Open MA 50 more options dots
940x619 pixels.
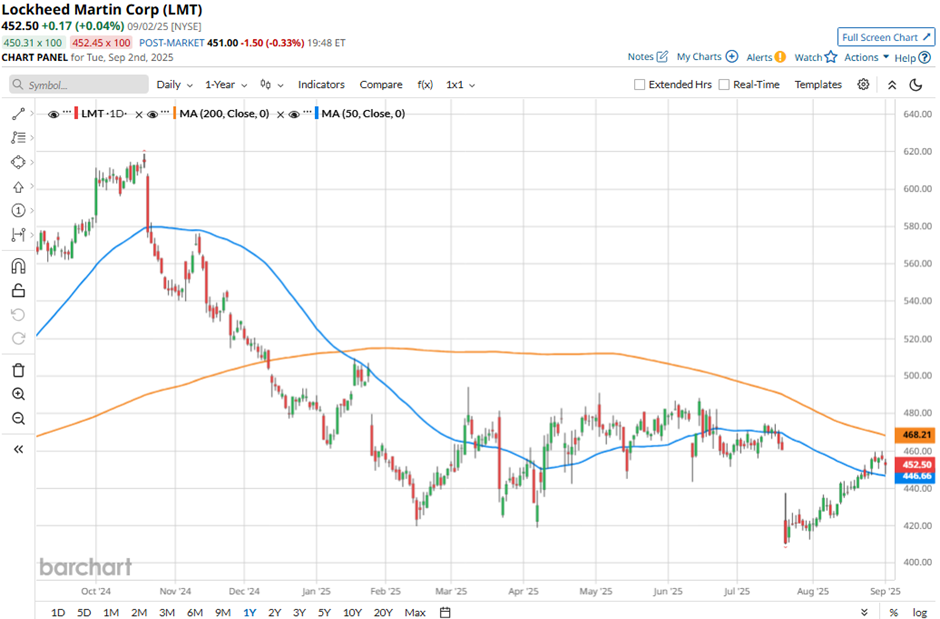(307, 113)
